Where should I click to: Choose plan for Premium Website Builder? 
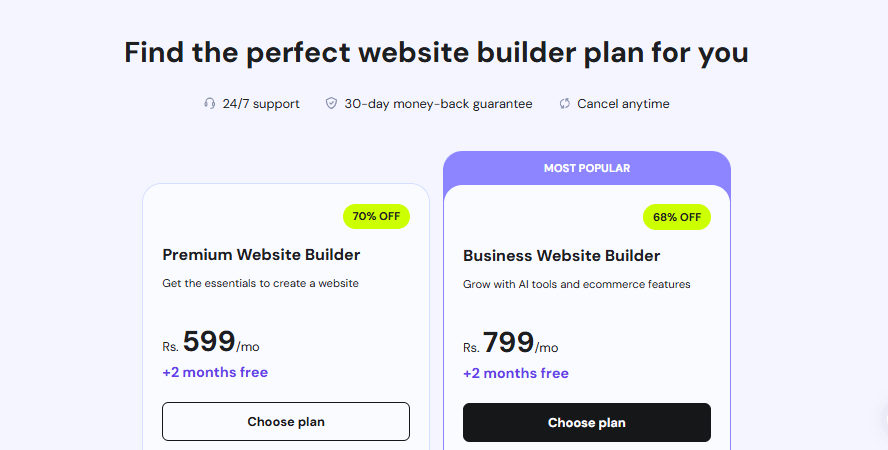286,422
